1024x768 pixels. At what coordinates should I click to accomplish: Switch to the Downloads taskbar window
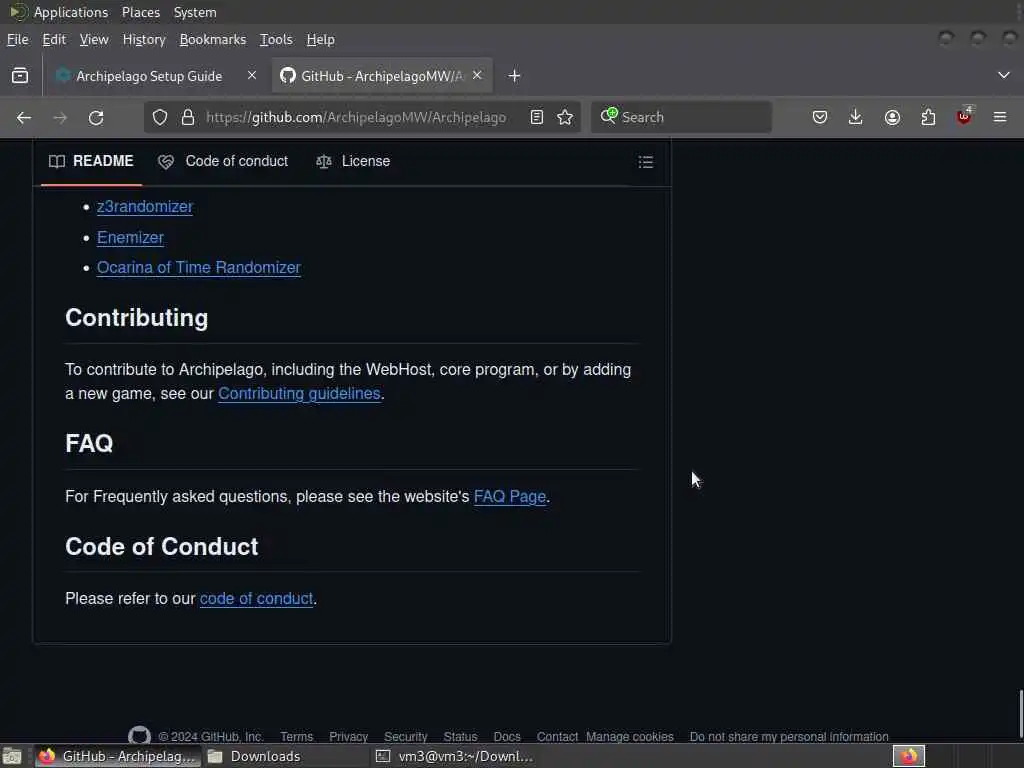tap(286, 756)
